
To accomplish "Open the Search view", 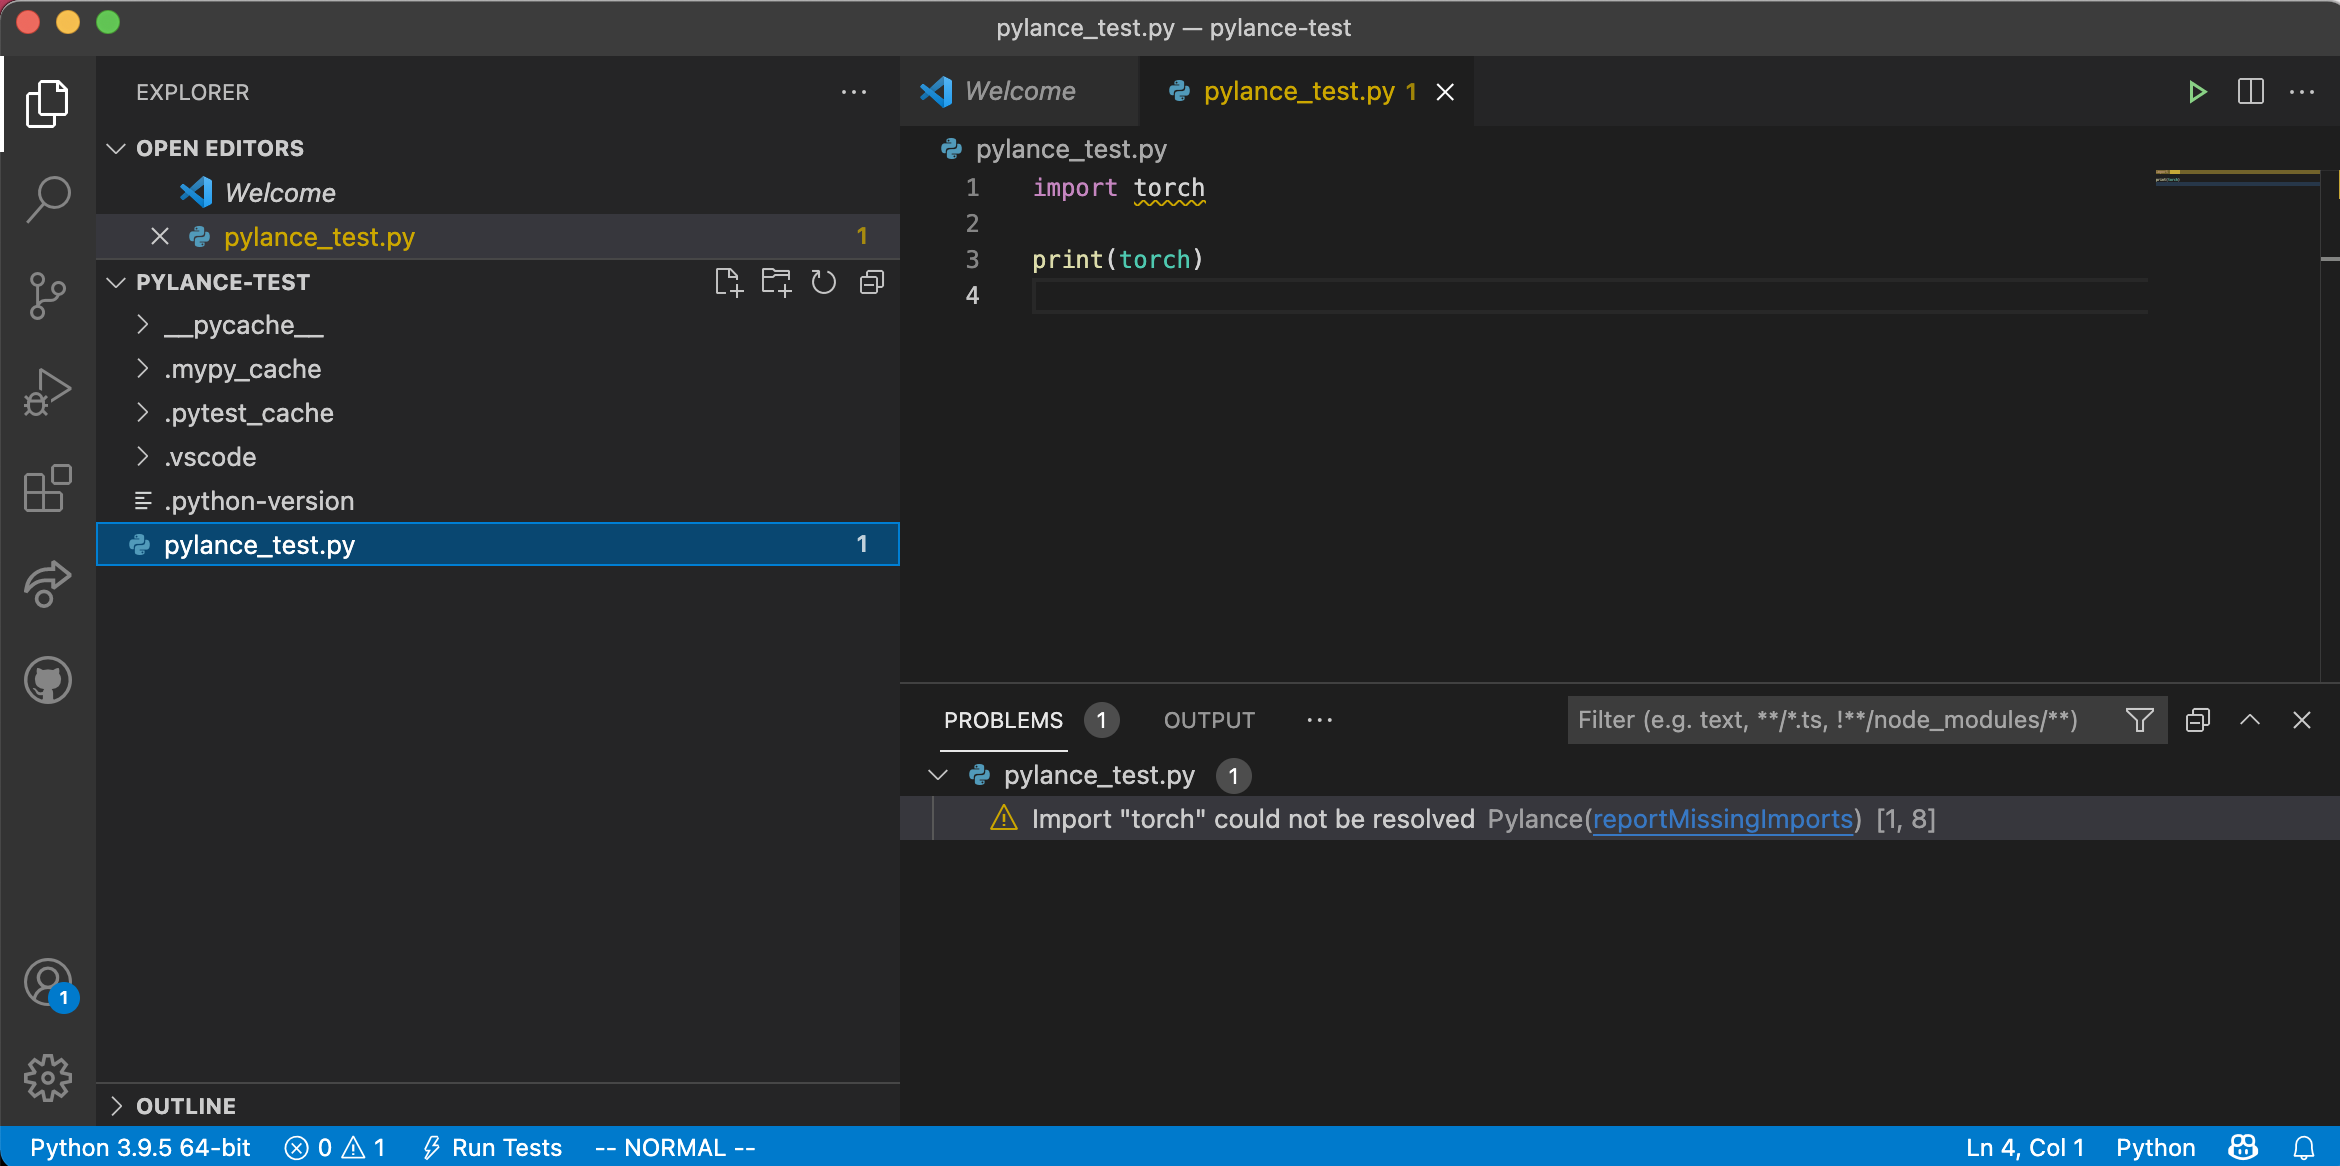I will click(47, 199).
